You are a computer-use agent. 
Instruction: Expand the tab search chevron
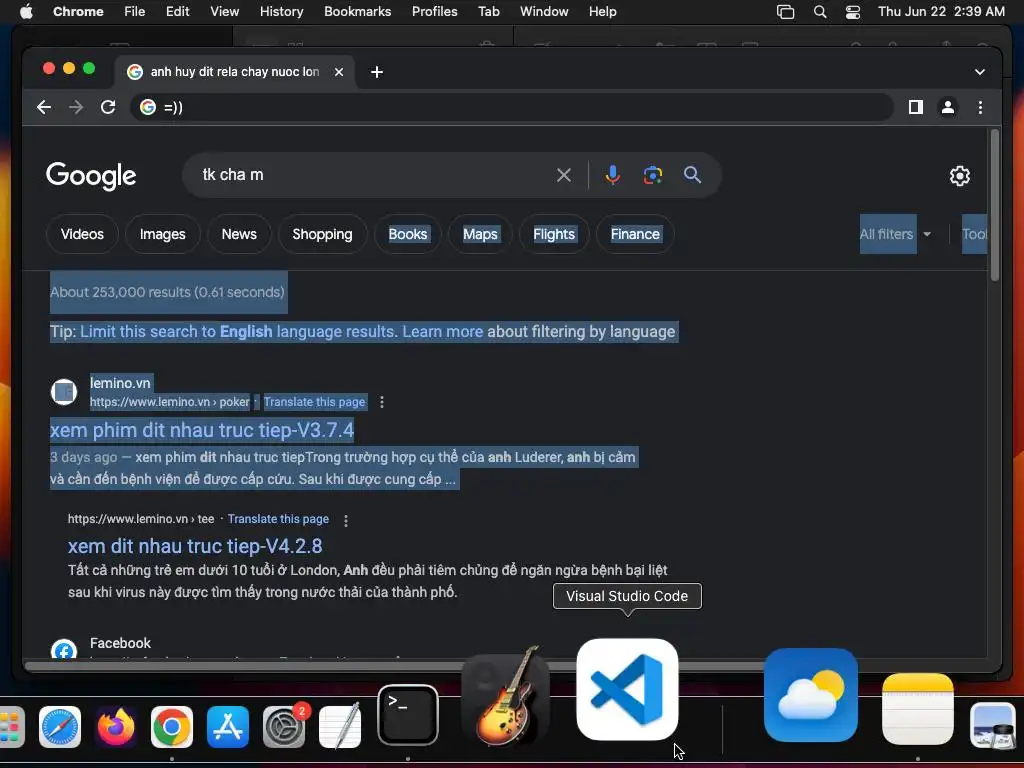point(980,72)
